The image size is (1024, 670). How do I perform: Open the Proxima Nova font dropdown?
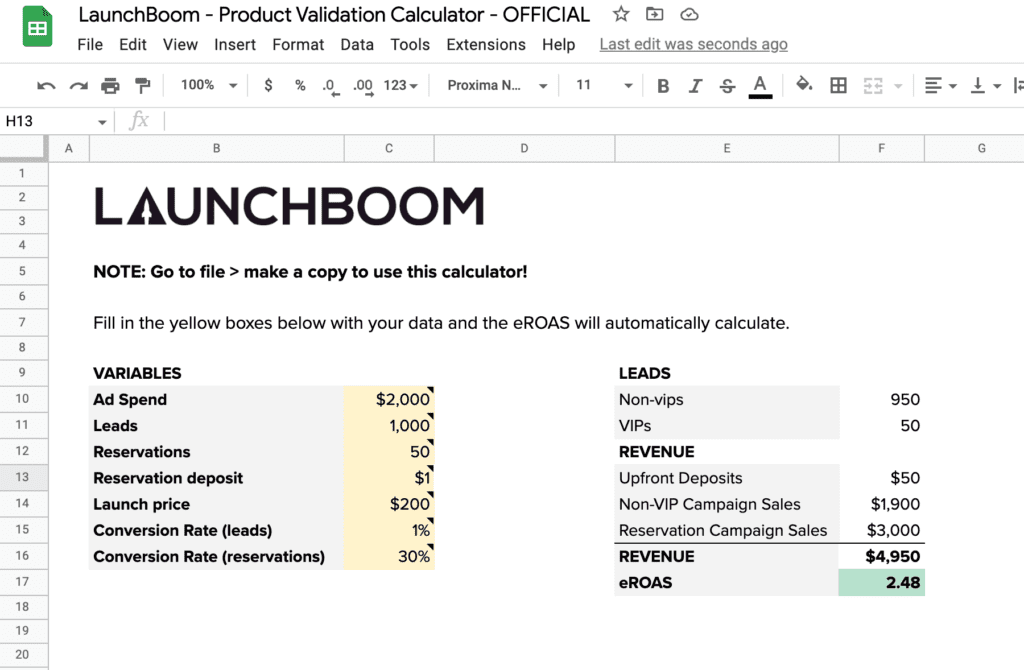pos(496,86)
